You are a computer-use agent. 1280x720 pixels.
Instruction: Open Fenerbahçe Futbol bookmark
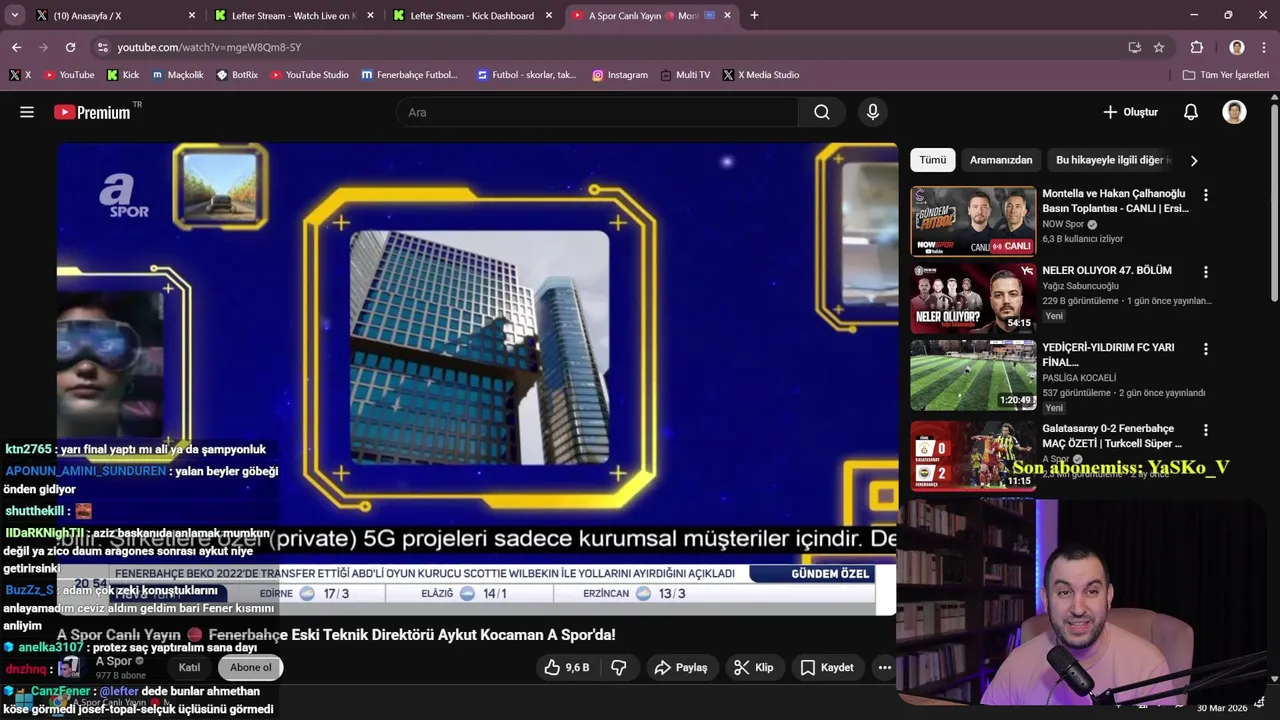(x=409, y=75)
